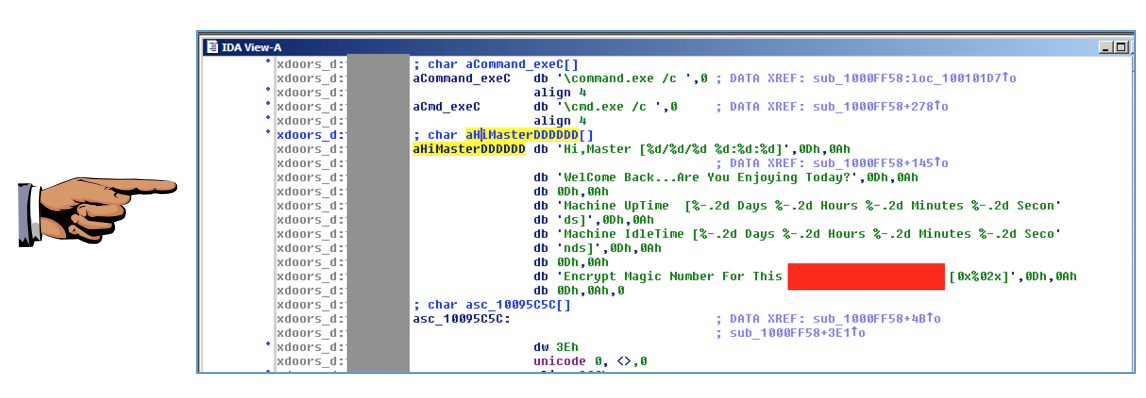
Task: Click the aCmd_exeC label name
Action: [447, 107]
